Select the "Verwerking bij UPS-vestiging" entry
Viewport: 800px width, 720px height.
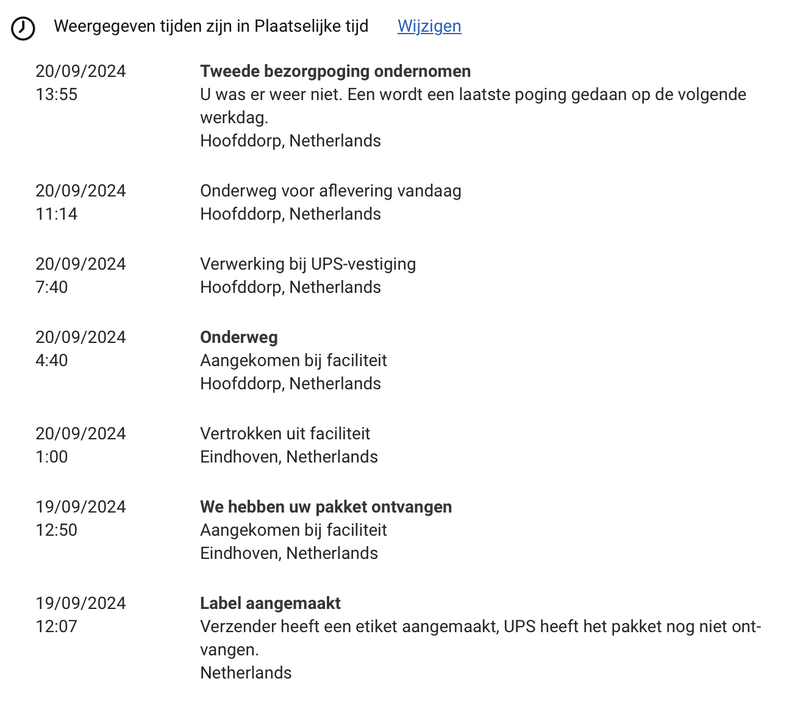(307, 264)
